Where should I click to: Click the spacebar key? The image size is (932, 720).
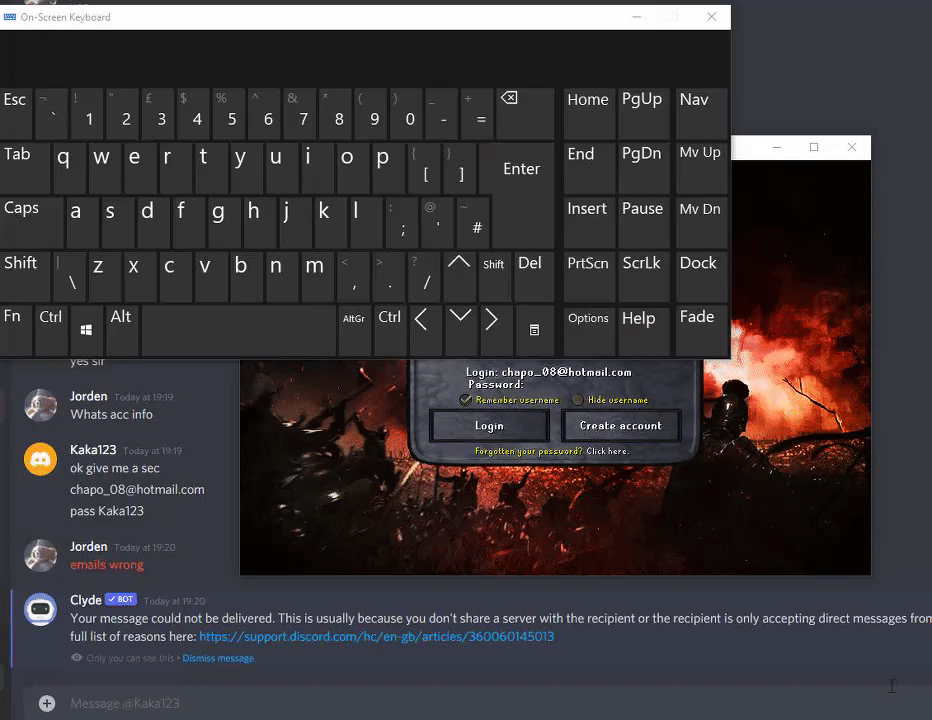238,330
